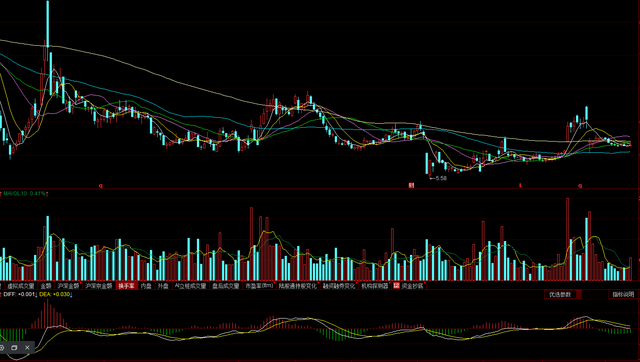Click the DEA: +0.030 value
Screen dimensions: 640x362
[55, 294]
